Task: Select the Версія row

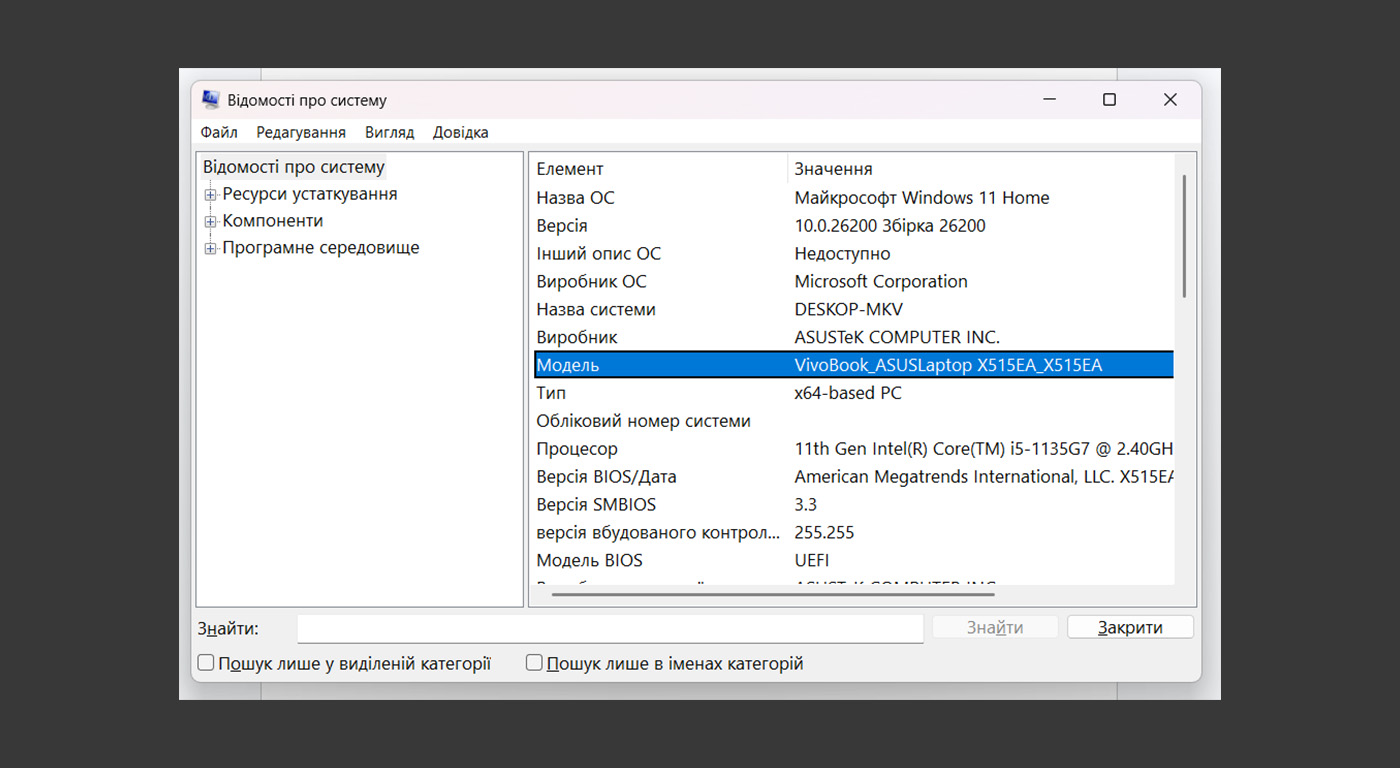Action: [852, 226]
